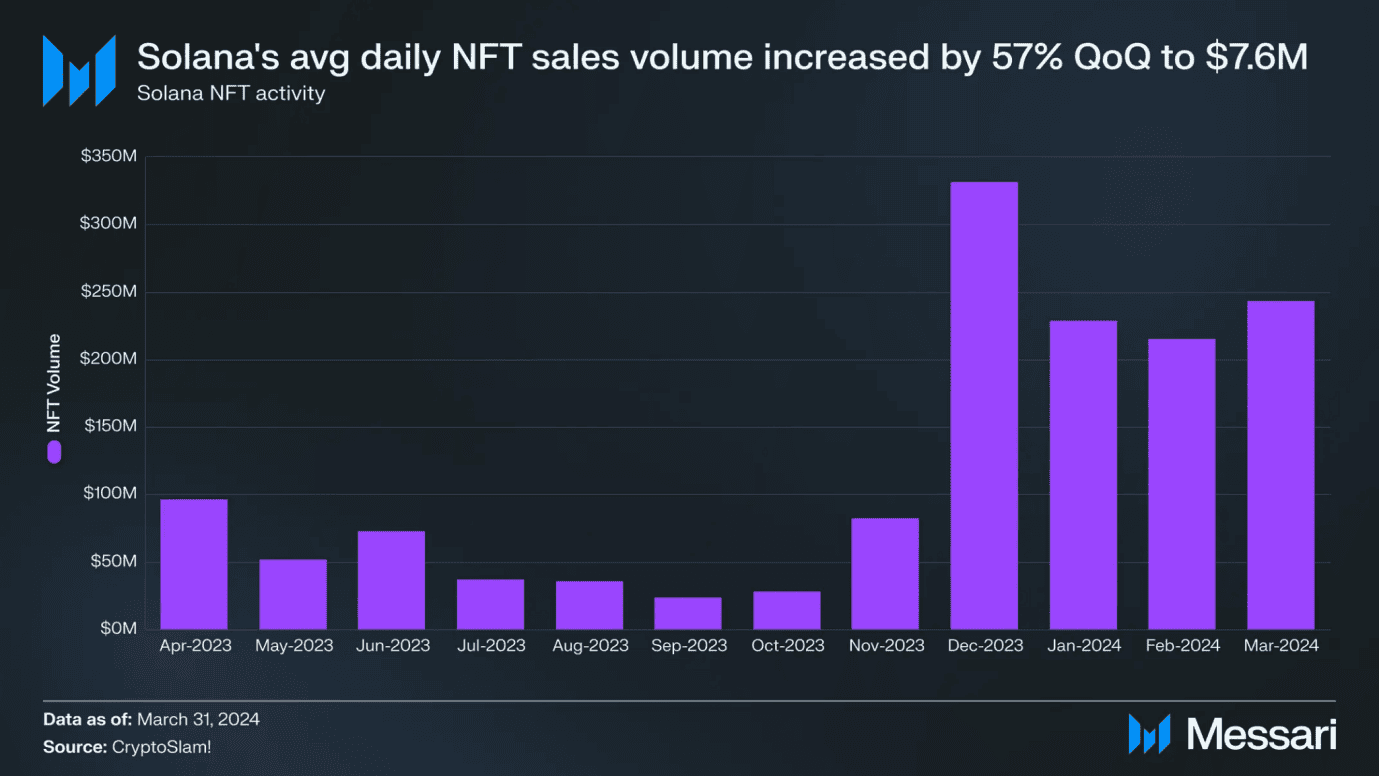1379x776 pixels.
Task: Click the Messari logo icon at top left
Action: point(78,71)
